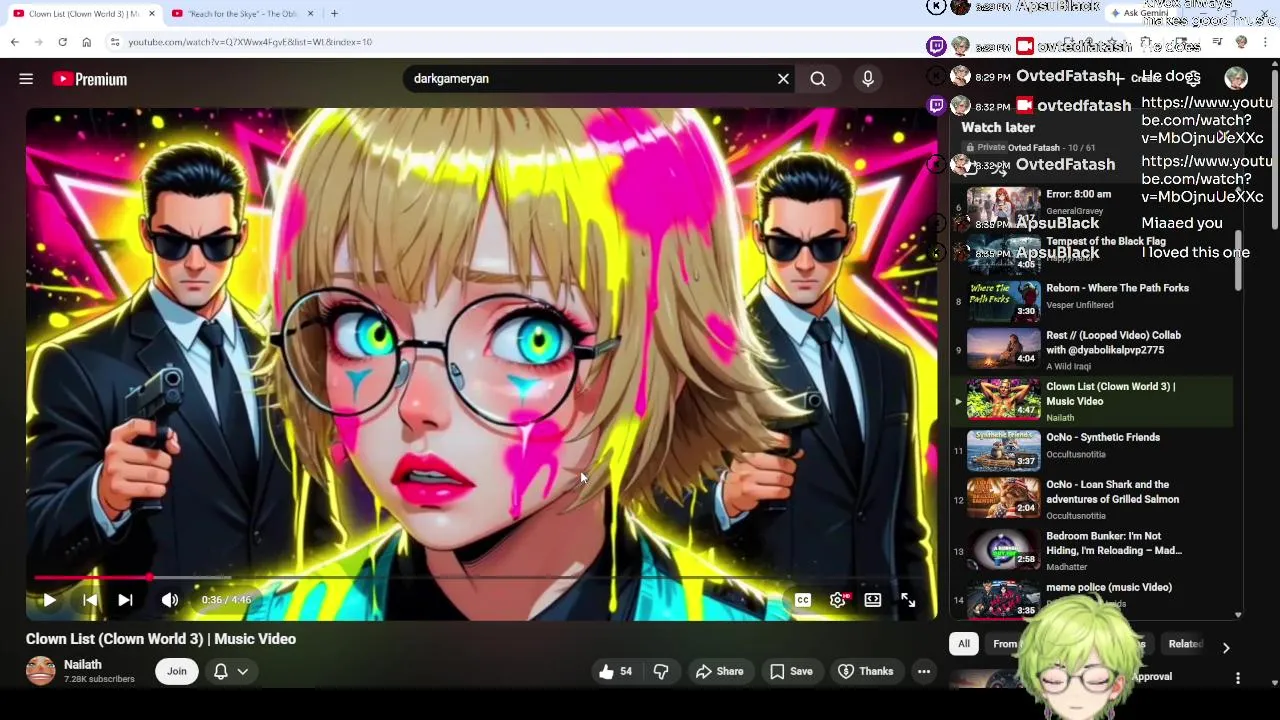Screen dimensions: 1280x720
Task: Play meme police (music video) item
Action: tap(1091, 598)
